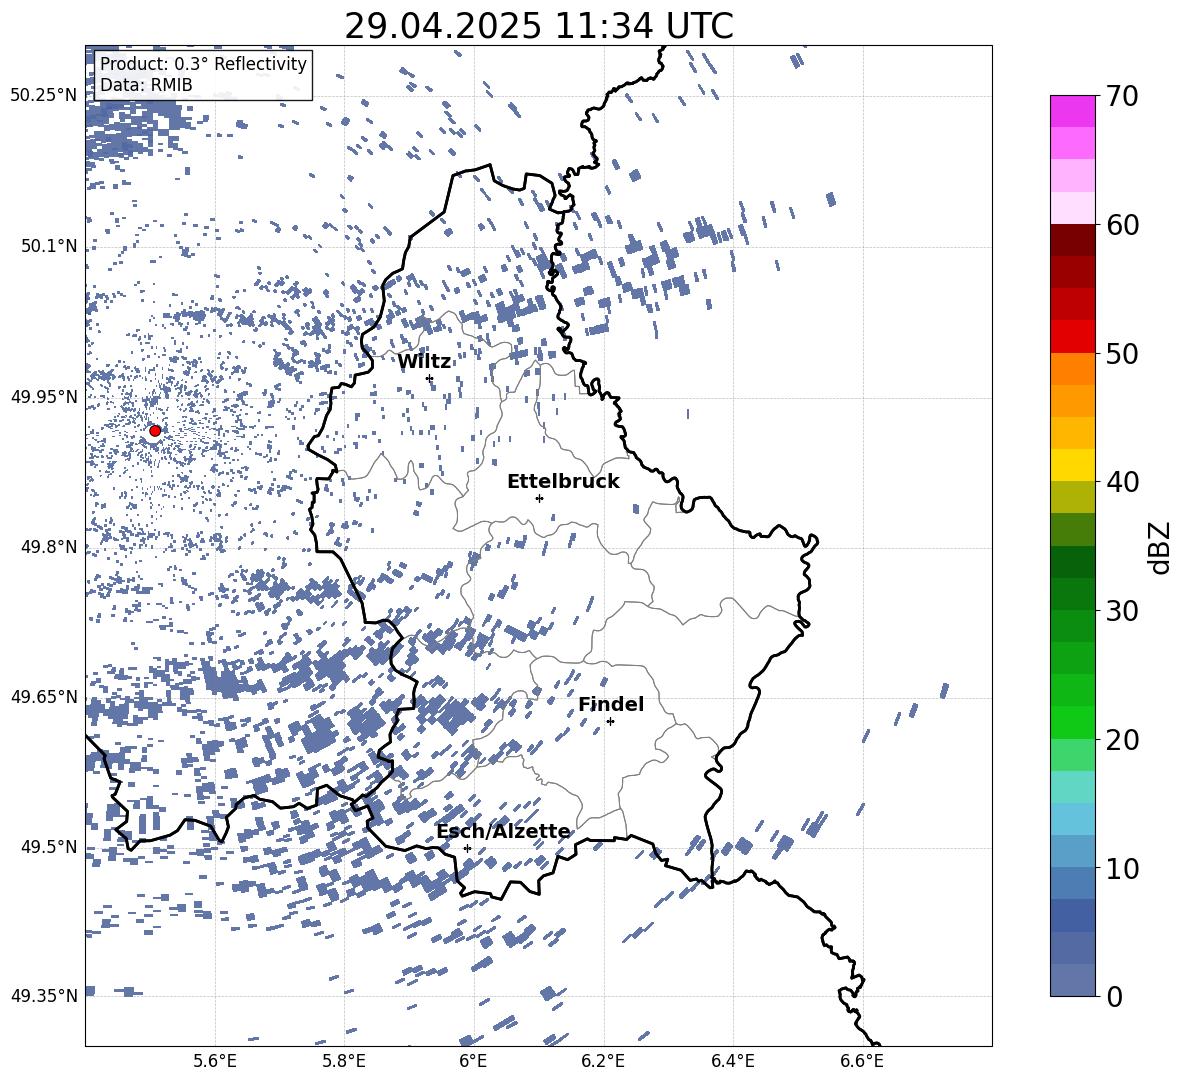Click the latitude label 50.1°N
This screenshot has height=1081, width=1184.
tap(49, 246)
